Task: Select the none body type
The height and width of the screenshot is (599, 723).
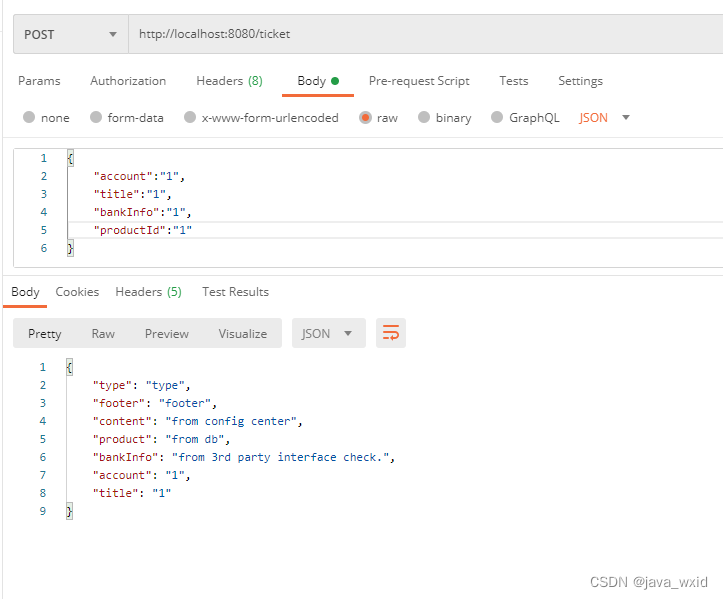Action: coord(46,118)
